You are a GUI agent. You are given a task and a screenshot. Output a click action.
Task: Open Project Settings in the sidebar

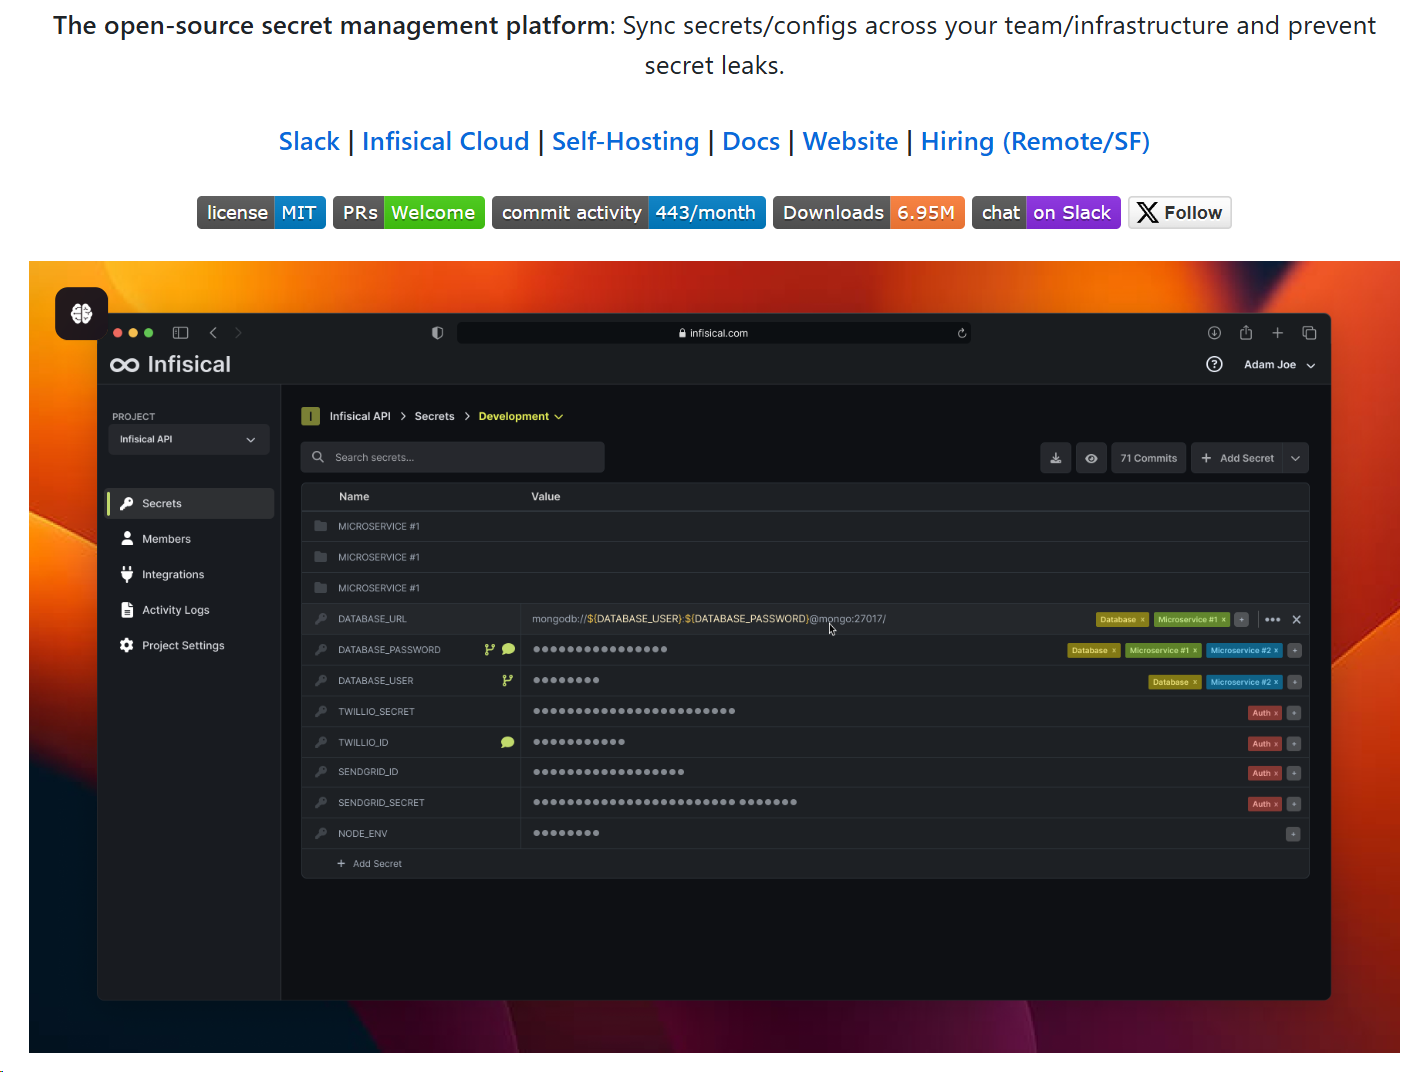tap(172, 646)
